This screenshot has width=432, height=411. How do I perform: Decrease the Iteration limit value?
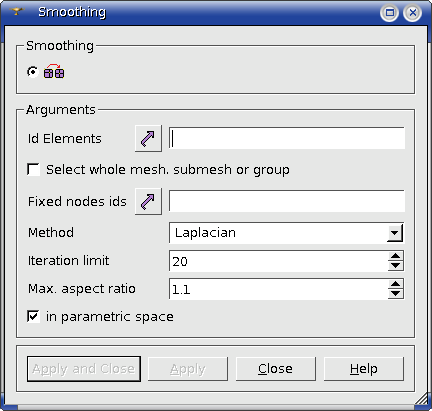pos(396,265)
